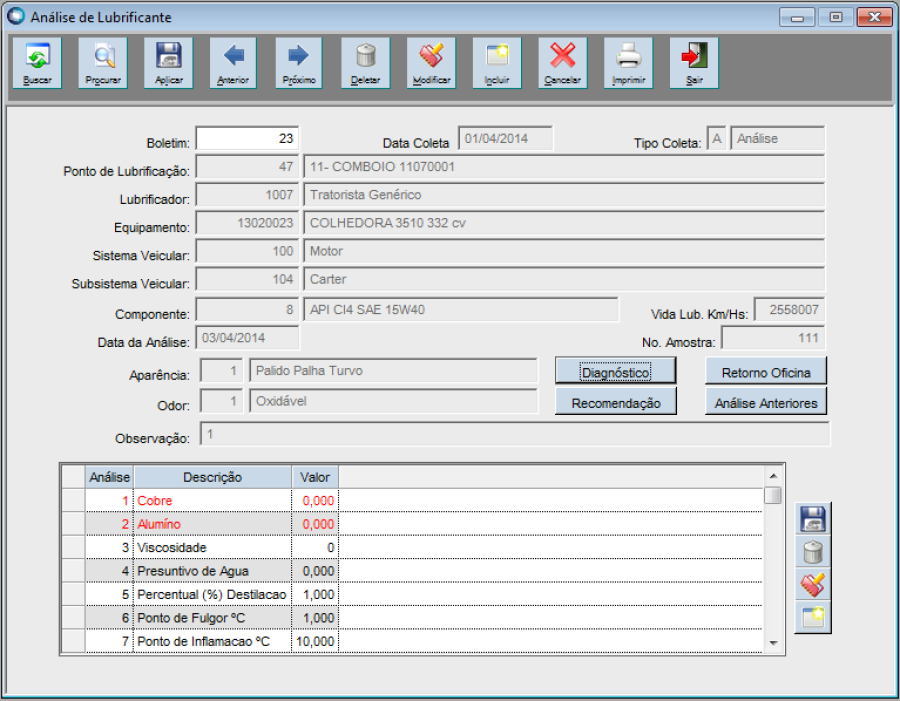Click the eraser modify icon beside the grid
900x701 pixels.
click(813, 585)
